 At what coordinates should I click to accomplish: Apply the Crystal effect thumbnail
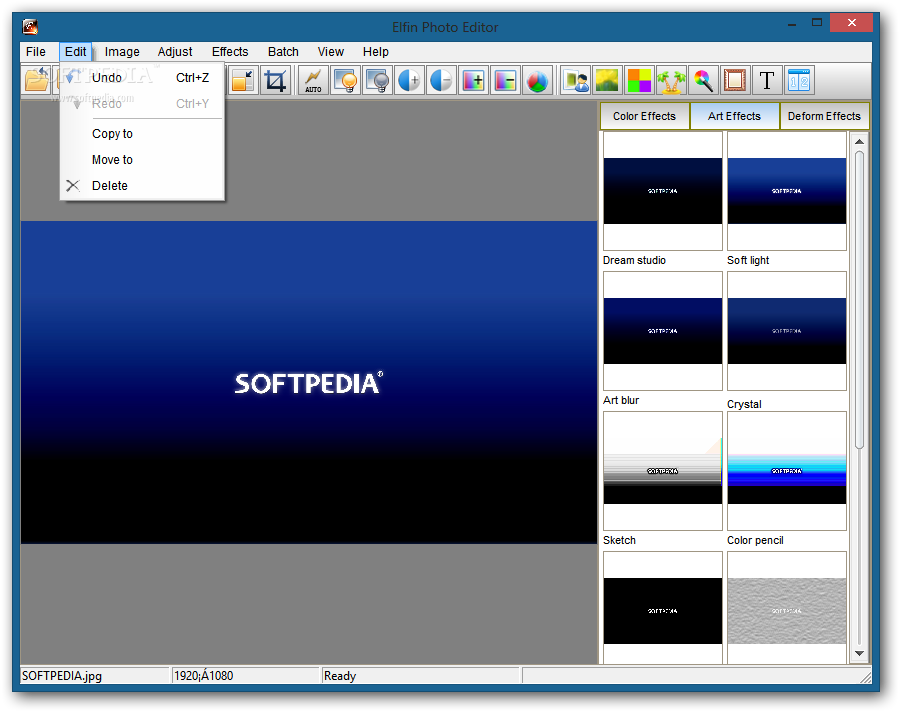pyautogui.click(x=787, y=331)
